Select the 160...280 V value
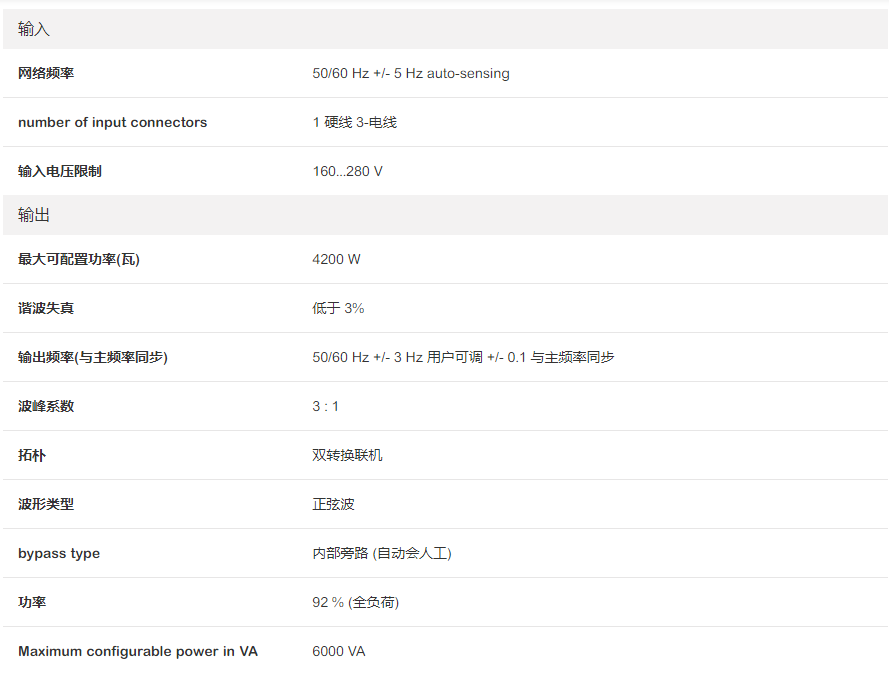Viewport: 889px width, 675px height. [347, 171]
